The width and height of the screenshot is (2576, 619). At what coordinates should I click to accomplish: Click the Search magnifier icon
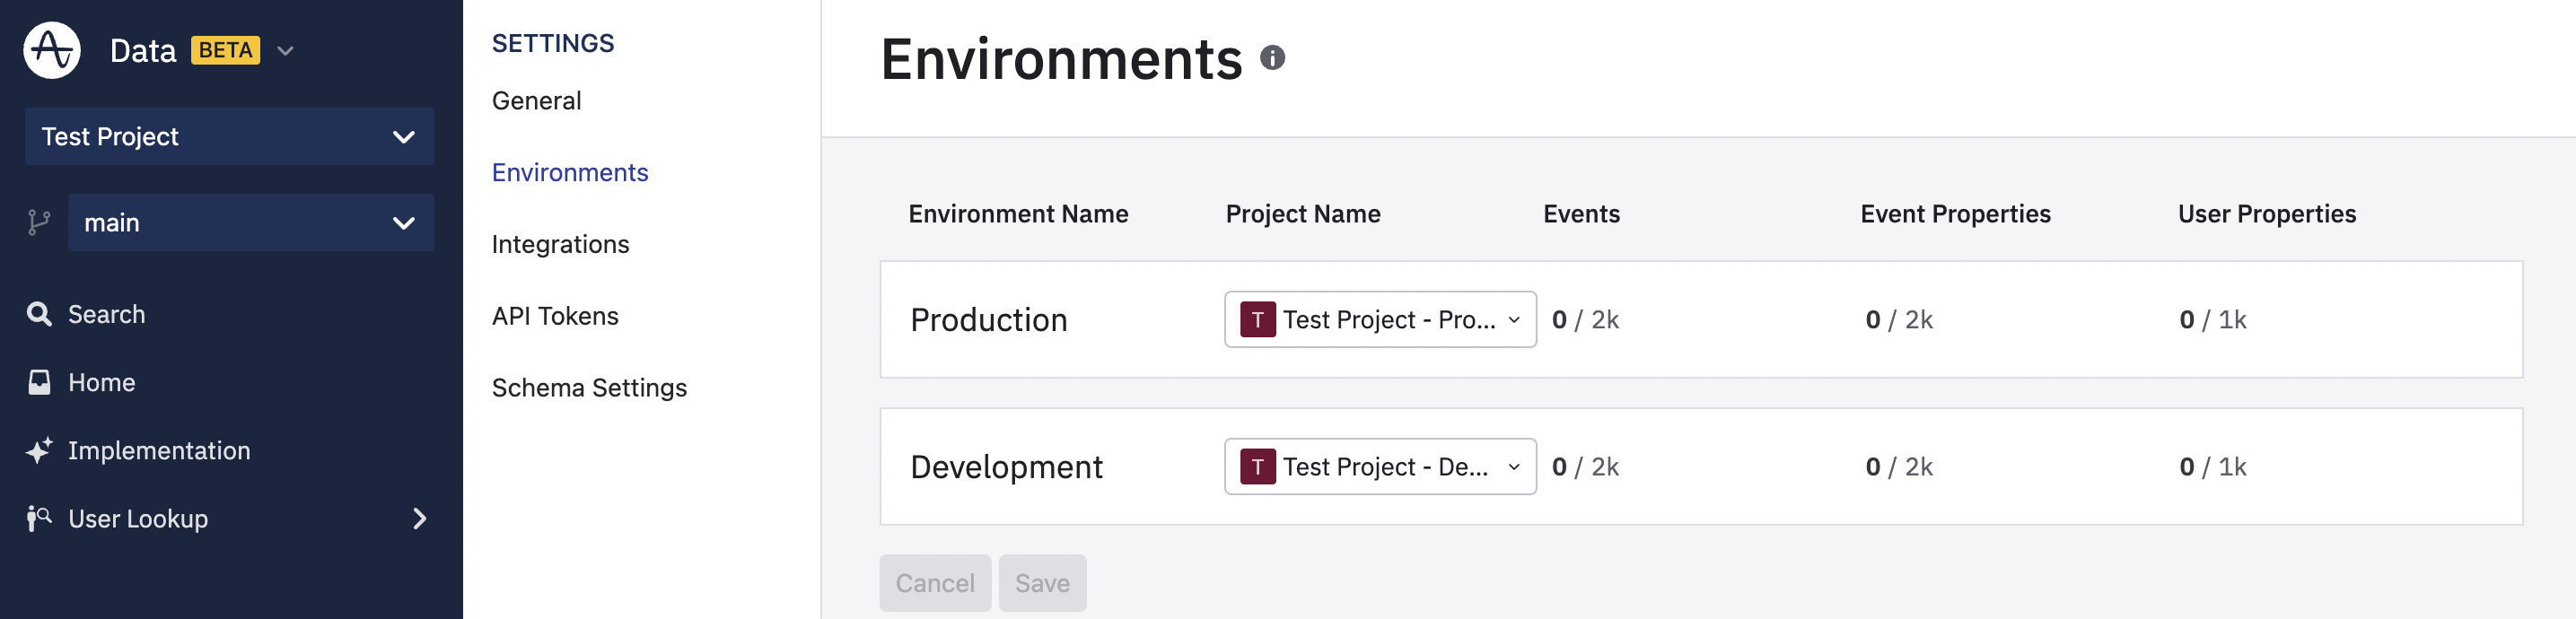coord(39,314)
